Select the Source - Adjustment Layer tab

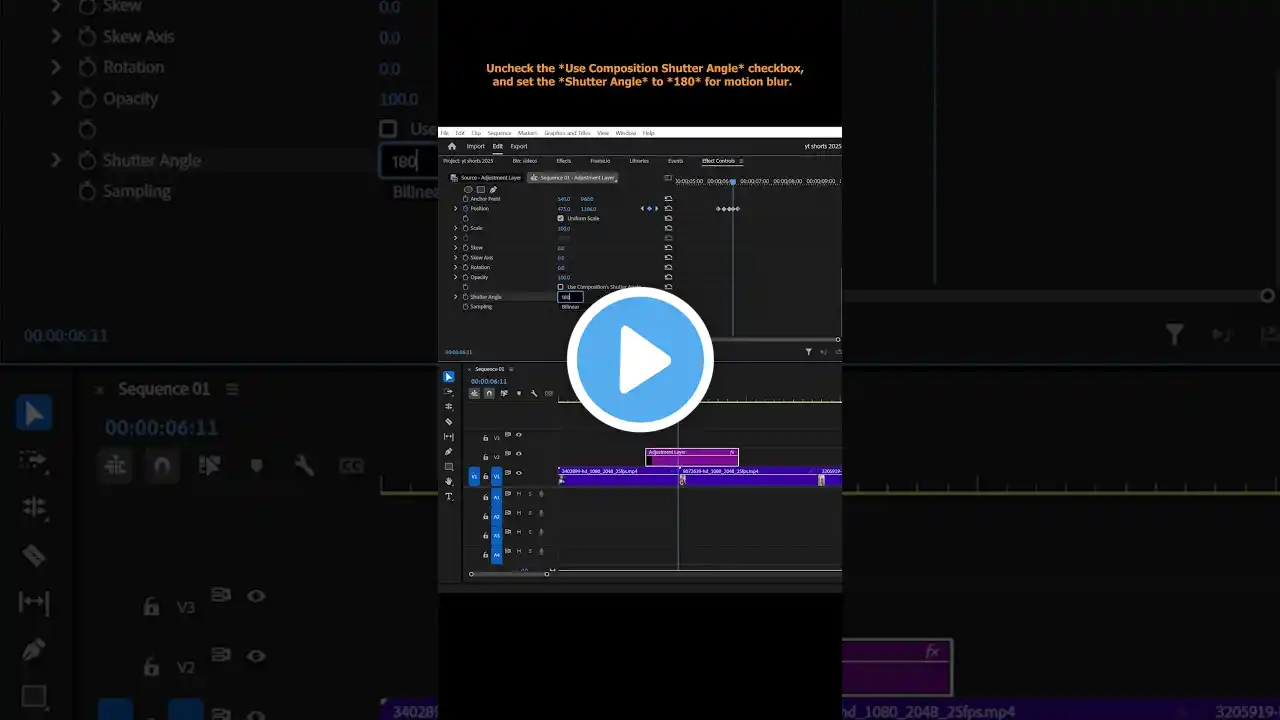pos(486,178)
